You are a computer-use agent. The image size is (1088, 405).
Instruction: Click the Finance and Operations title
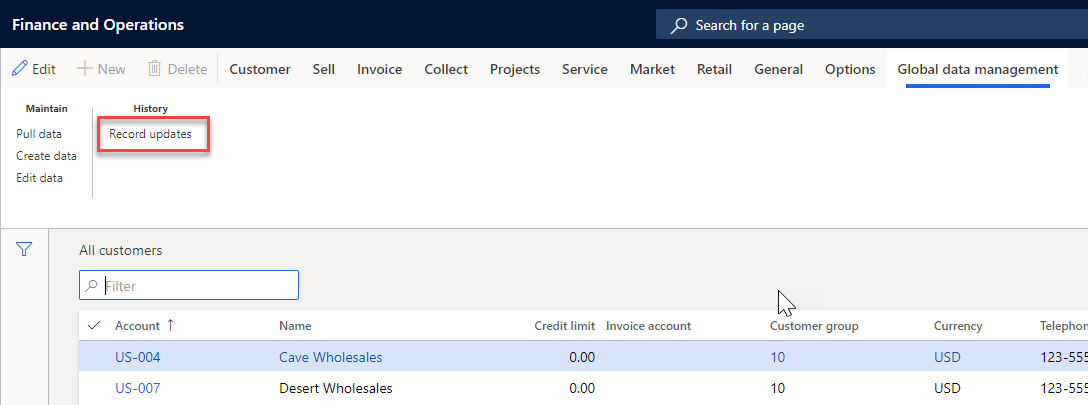(98, 25)
